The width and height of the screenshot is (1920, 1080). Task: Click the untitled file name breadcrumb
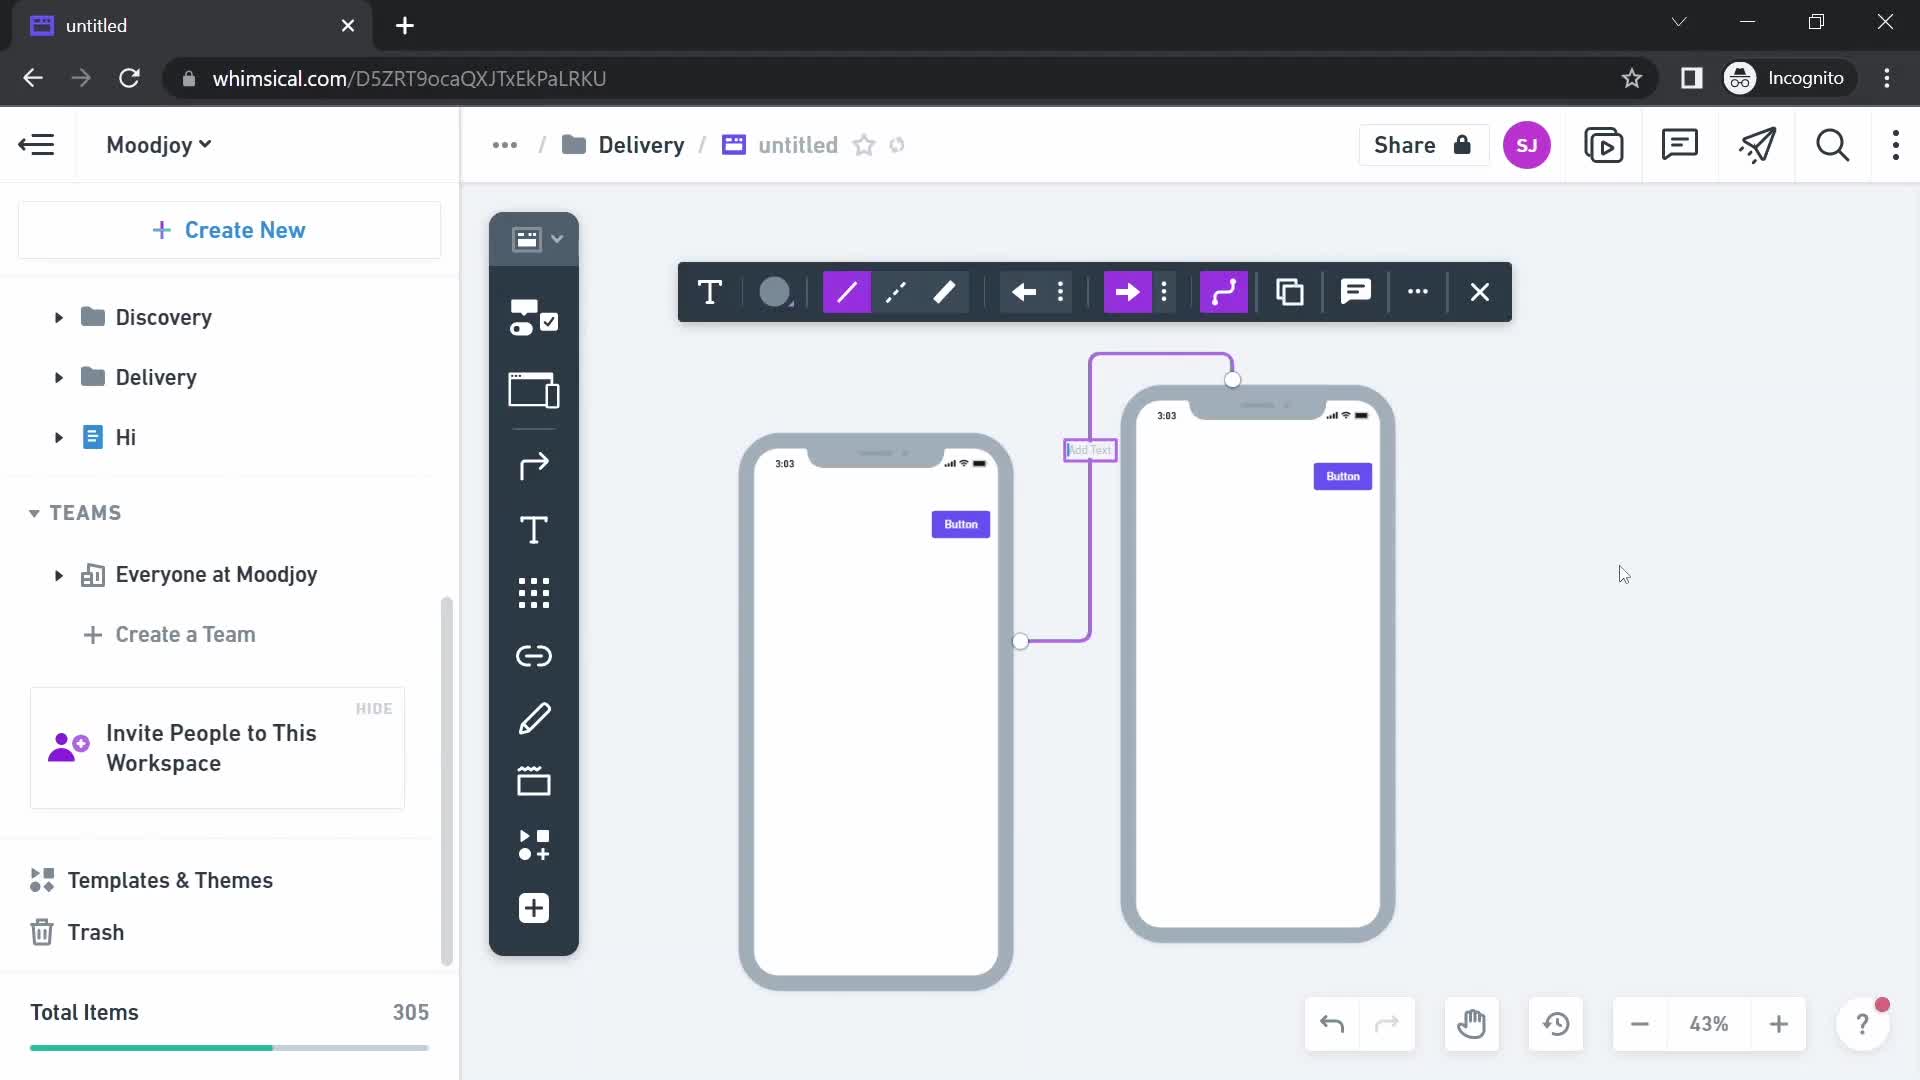(798, 145)
